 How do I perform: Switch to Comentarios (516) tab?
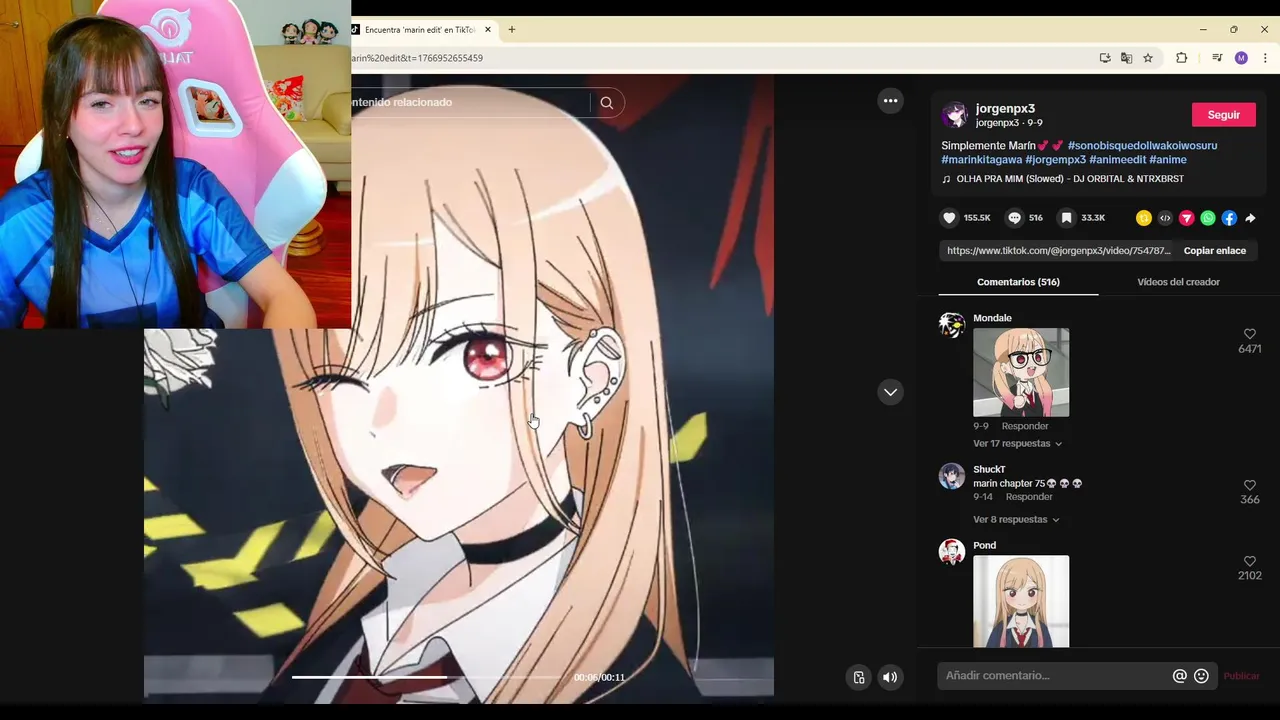(x=1018, y=282)
